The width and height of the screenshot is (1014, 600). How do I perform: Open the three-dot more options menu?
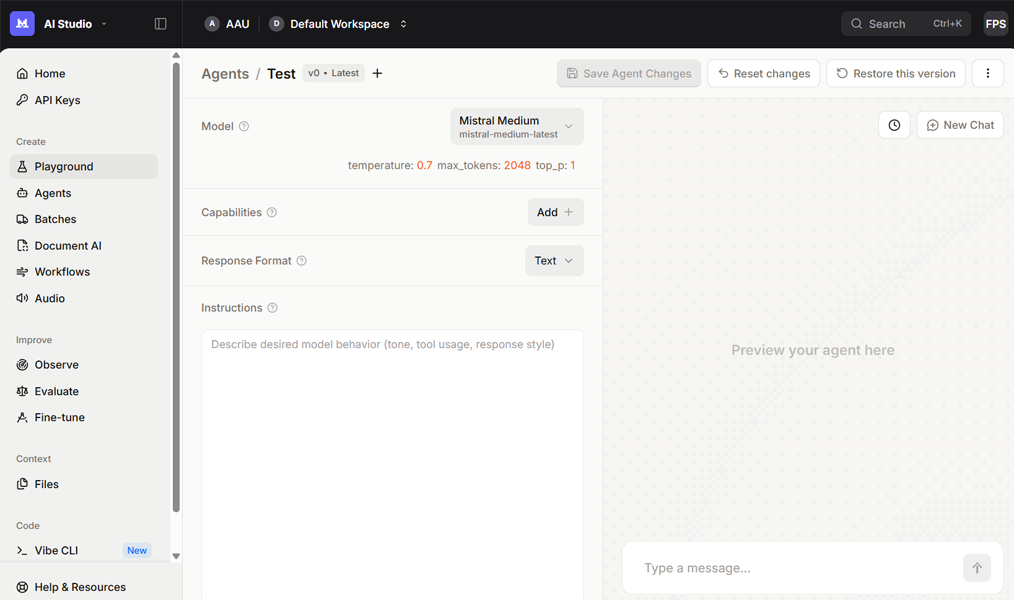pyautogui.click(x=987, y=73)
